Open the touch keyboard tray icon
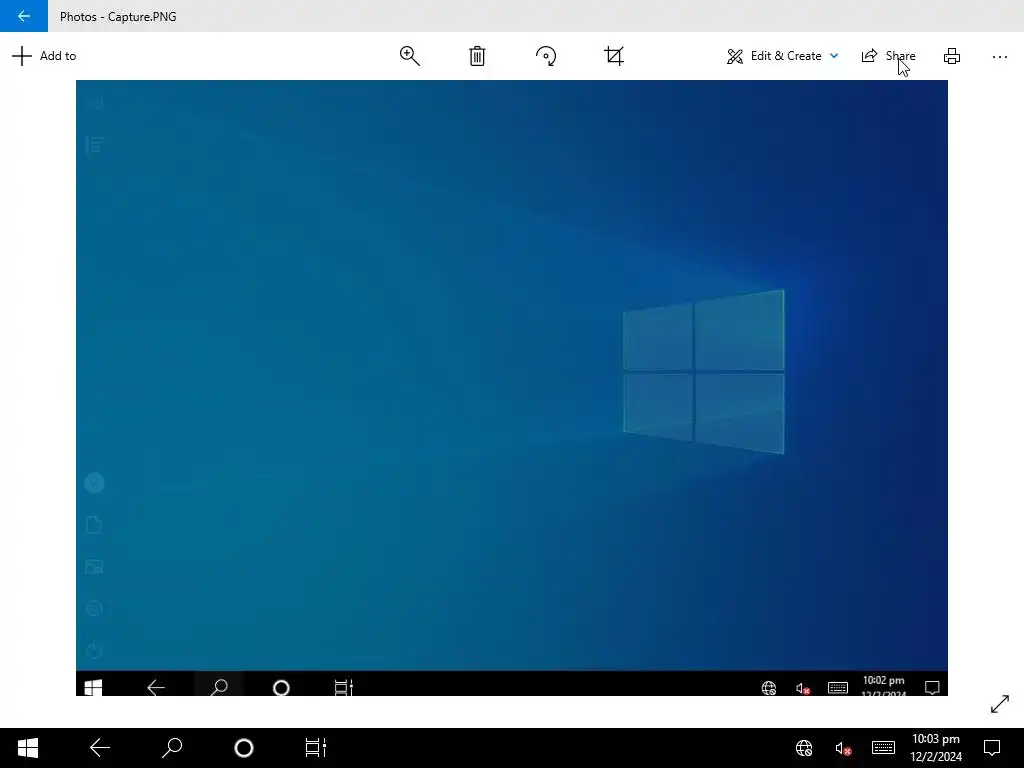1024x768 pixels. coord(883,748)
